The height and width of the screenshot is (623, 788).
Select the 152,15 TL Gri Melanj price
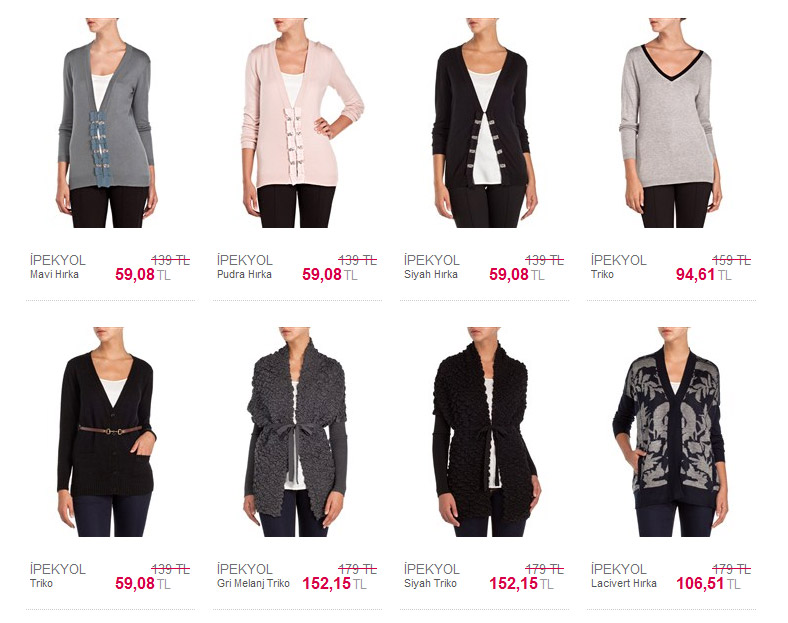334,583
